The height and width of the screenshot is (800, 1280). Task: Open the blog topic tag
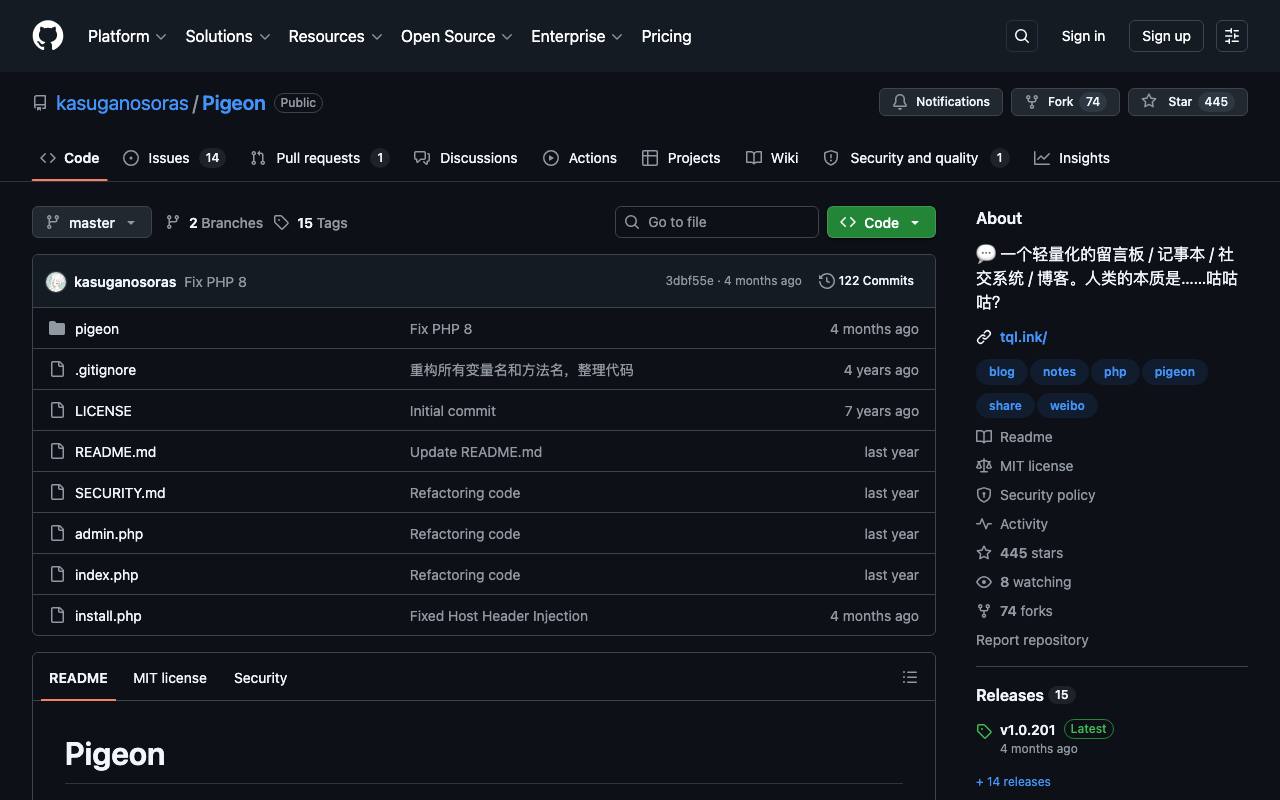click(1001, 372)
